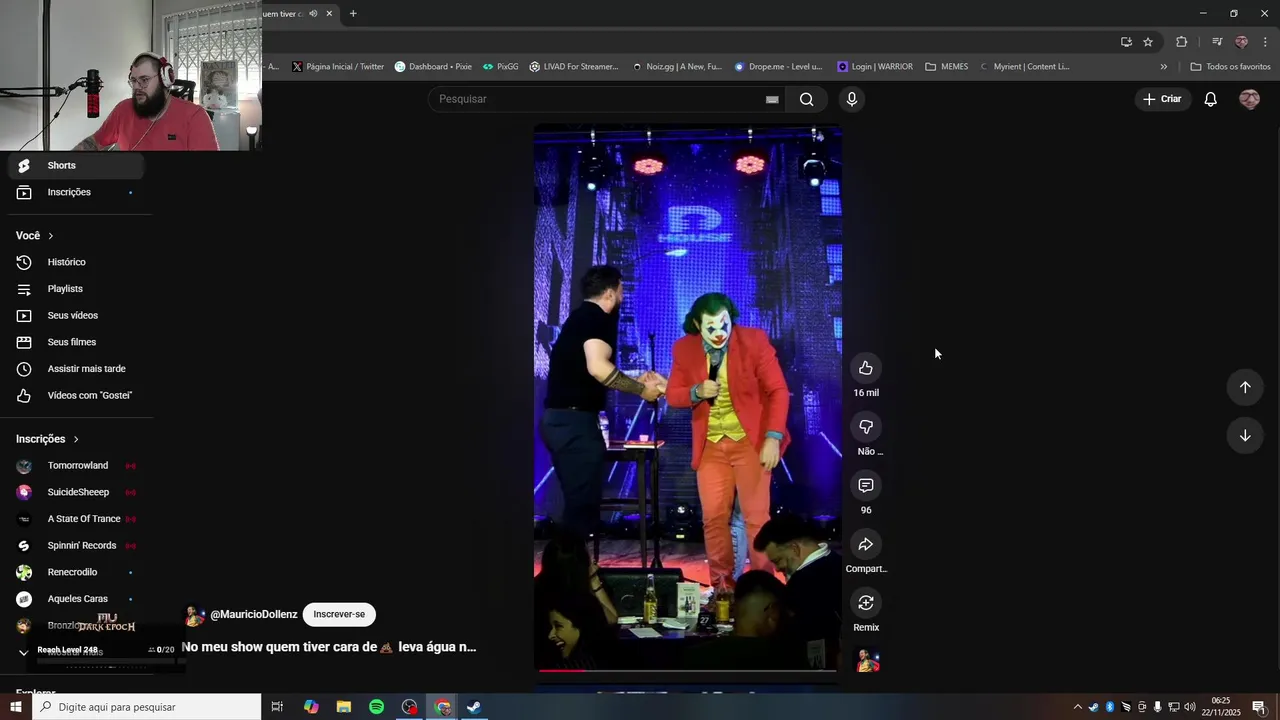This screenshot has height=720, width=1280.
Task: Open File Explorer from the taskbar
Action: pyautogui.click(x=343, y=707)
